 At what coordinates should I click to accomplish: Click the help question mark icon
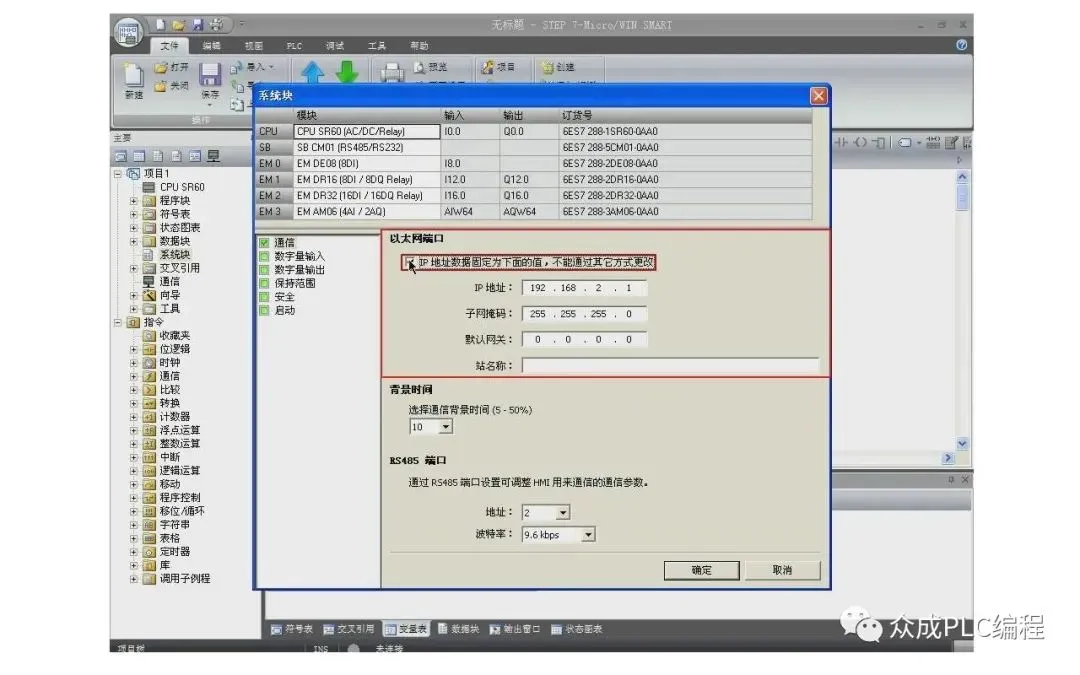[x=962, y=45]
